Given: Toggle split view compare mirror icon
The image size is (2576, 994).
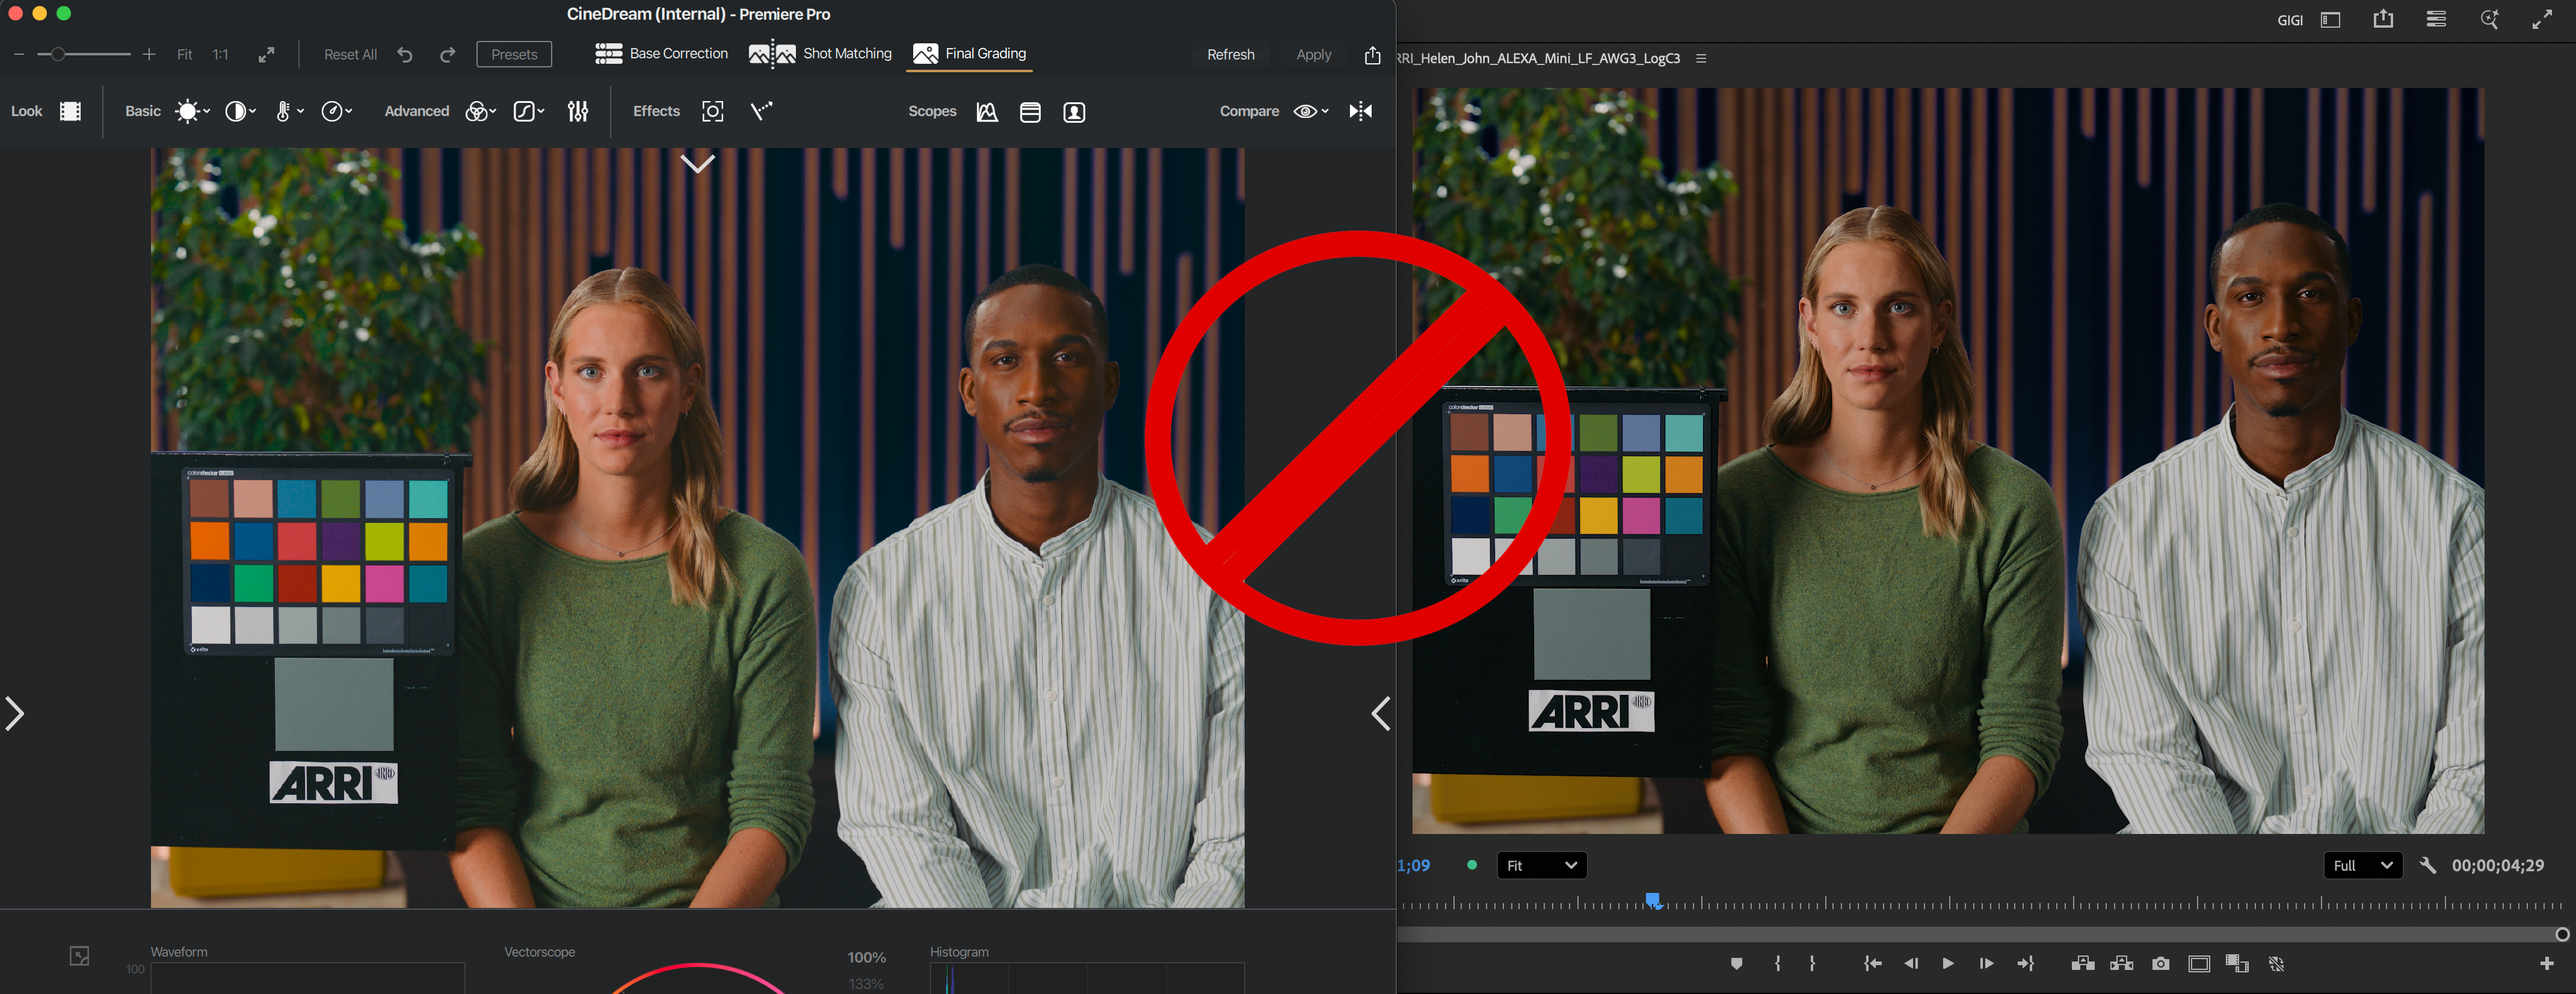Looking at the screenshot, I should pyautogui.click(x=1360, y=111).
